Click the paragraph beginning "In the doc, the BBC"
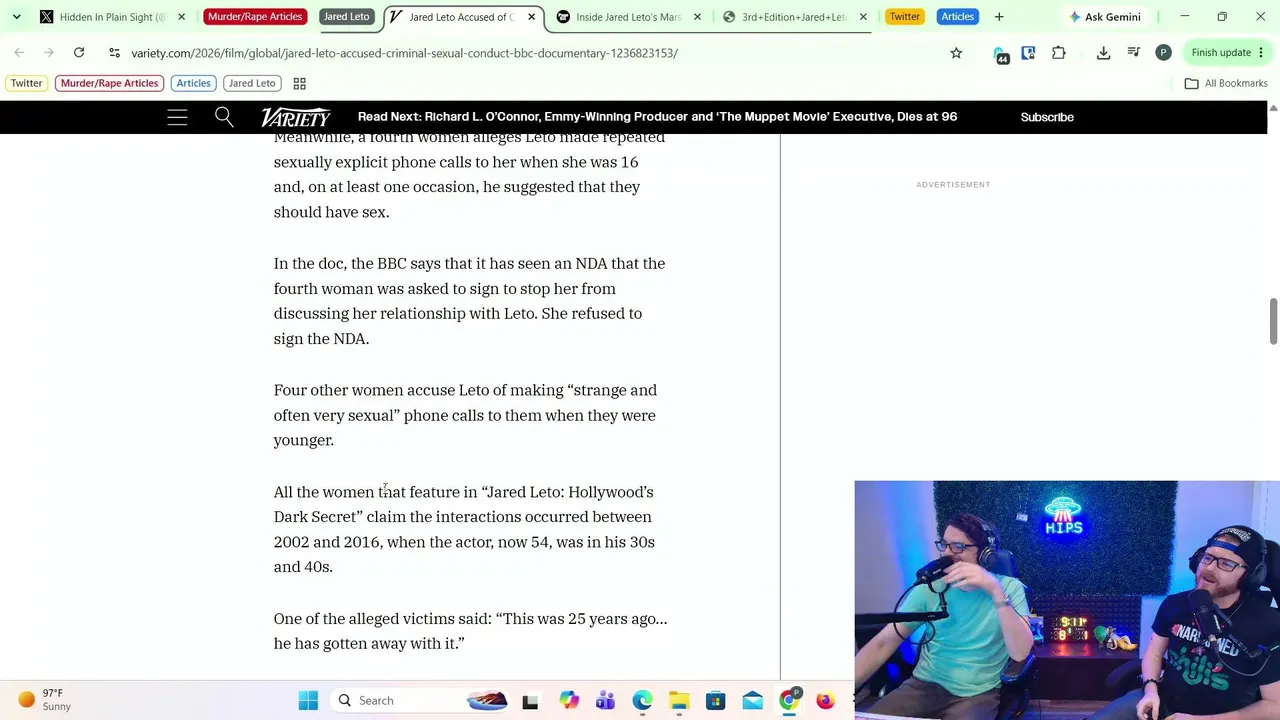The width and height of the screenshot is (1280, 720). pyautogui.click(x=469, y=301)
